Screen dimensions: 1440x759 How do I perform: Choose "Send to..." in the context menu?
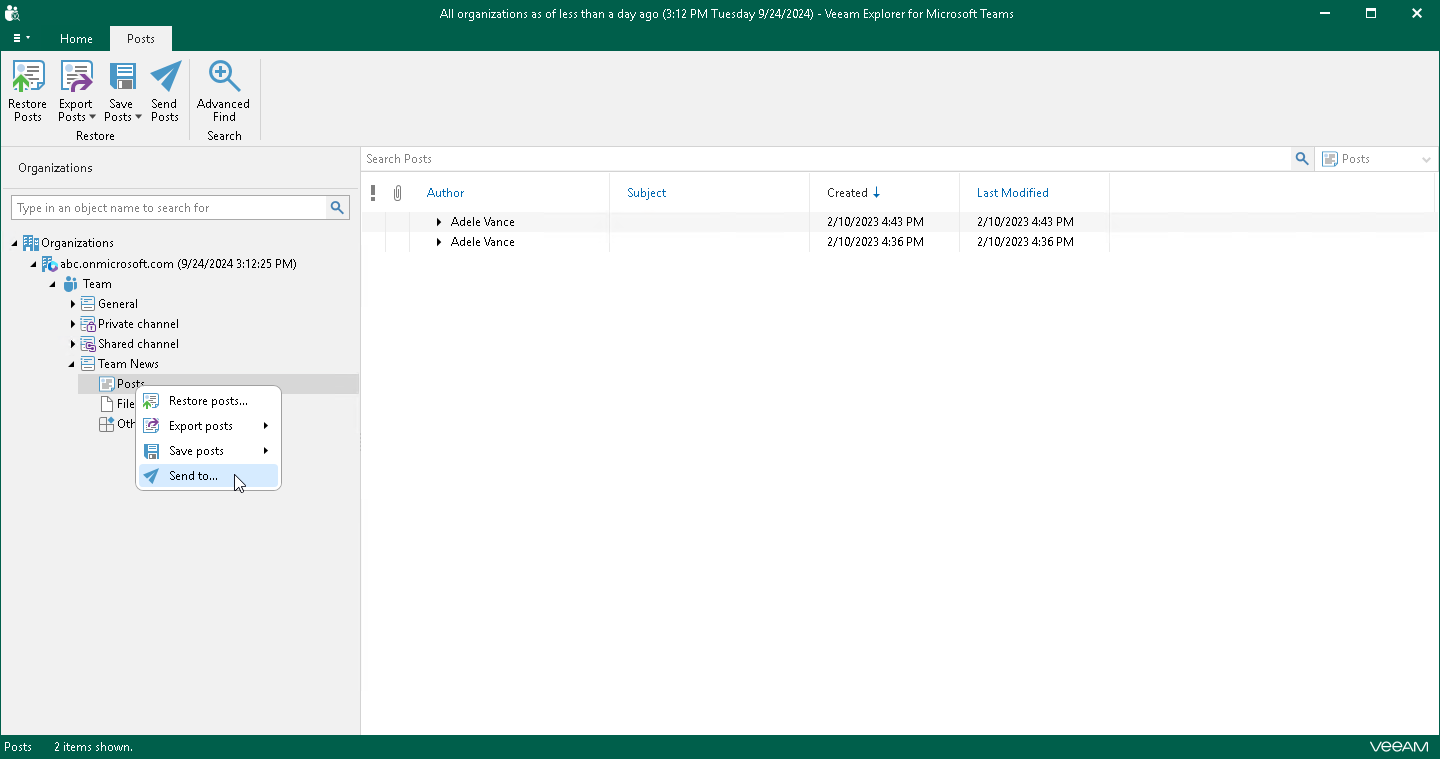click(193, 476)
